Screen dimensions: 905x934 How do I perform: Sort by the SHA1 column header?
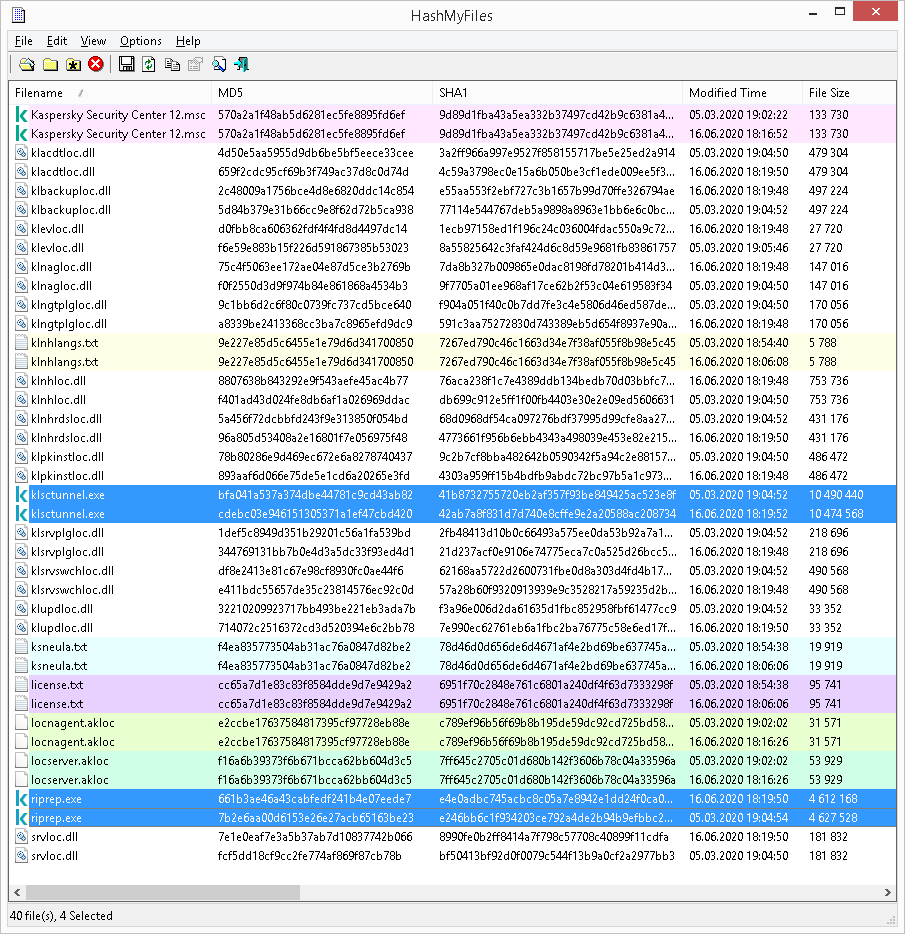[557, 93]
